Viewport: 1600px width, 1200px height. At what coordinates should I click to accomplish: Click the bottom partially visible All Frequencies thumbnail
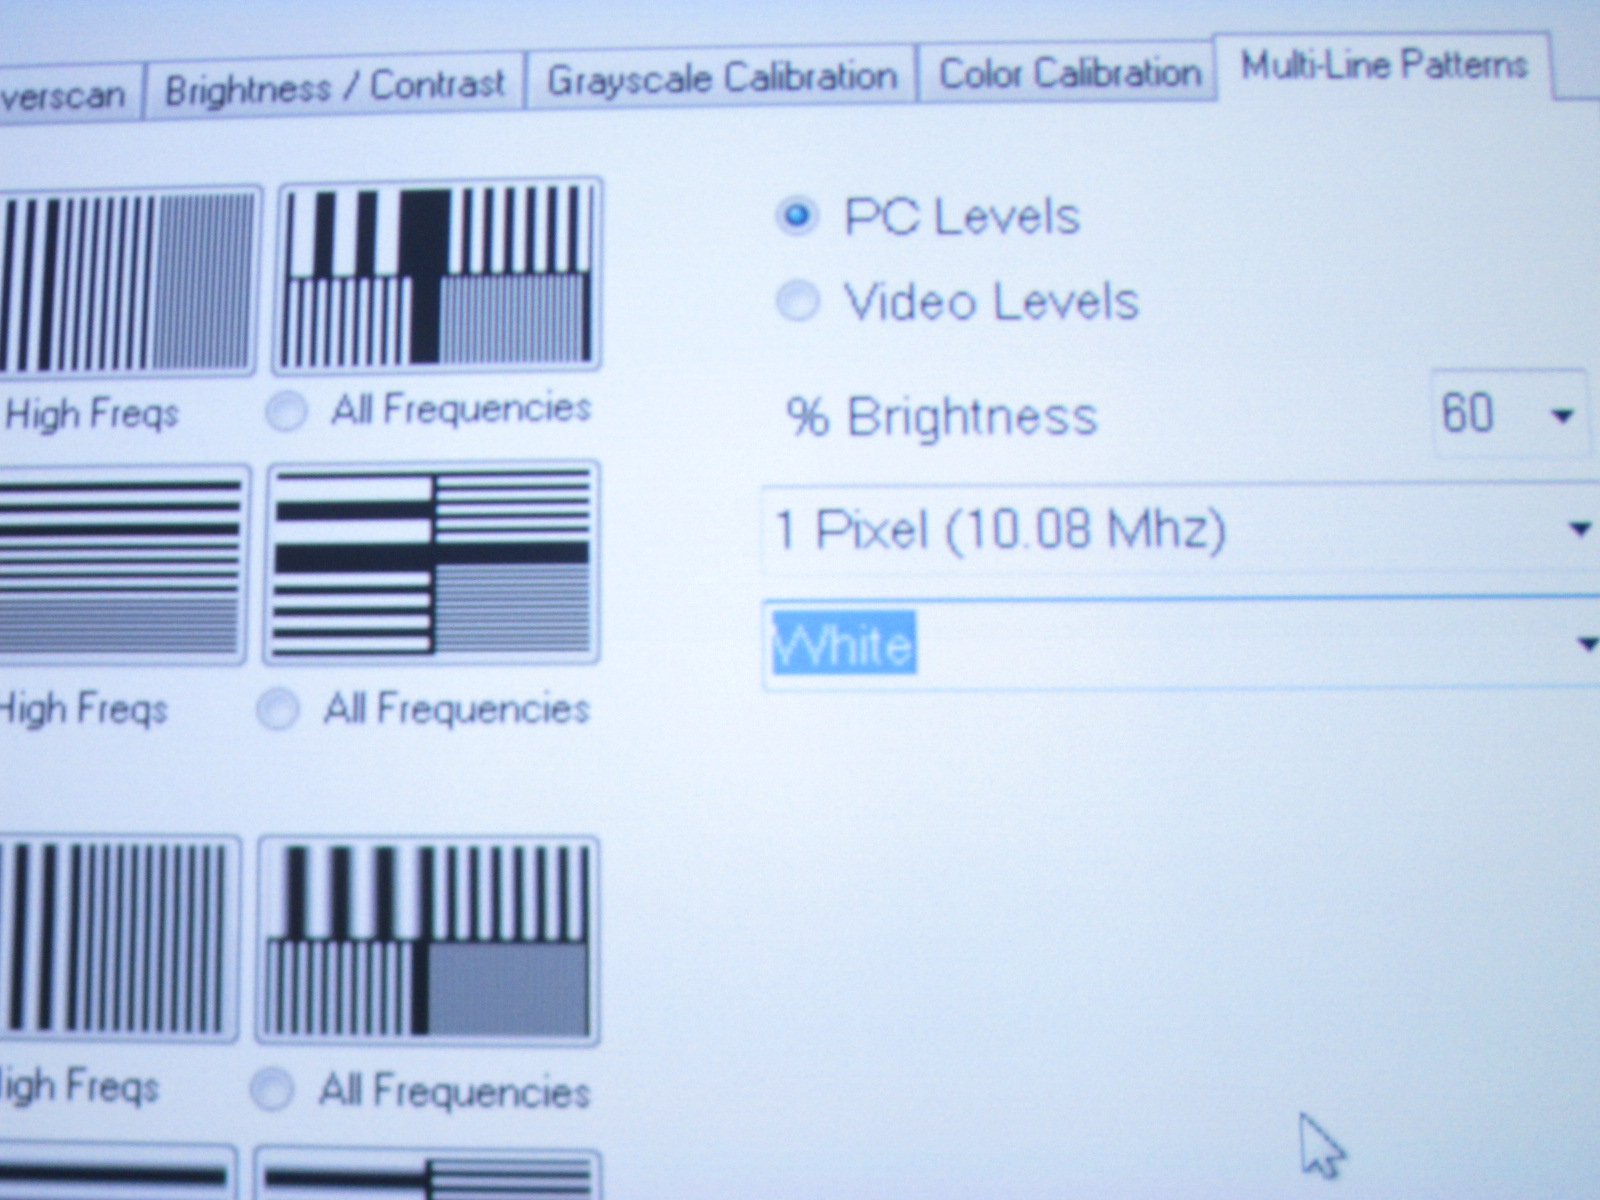tap(428, 1175)
